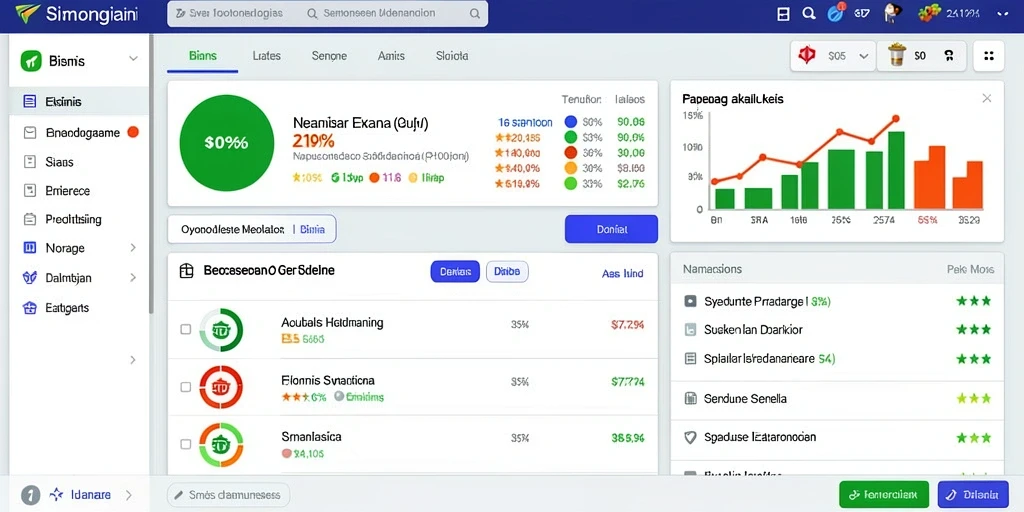
Task: Click the Spaduse shield icon entry
Action: (x=690, y=437)
